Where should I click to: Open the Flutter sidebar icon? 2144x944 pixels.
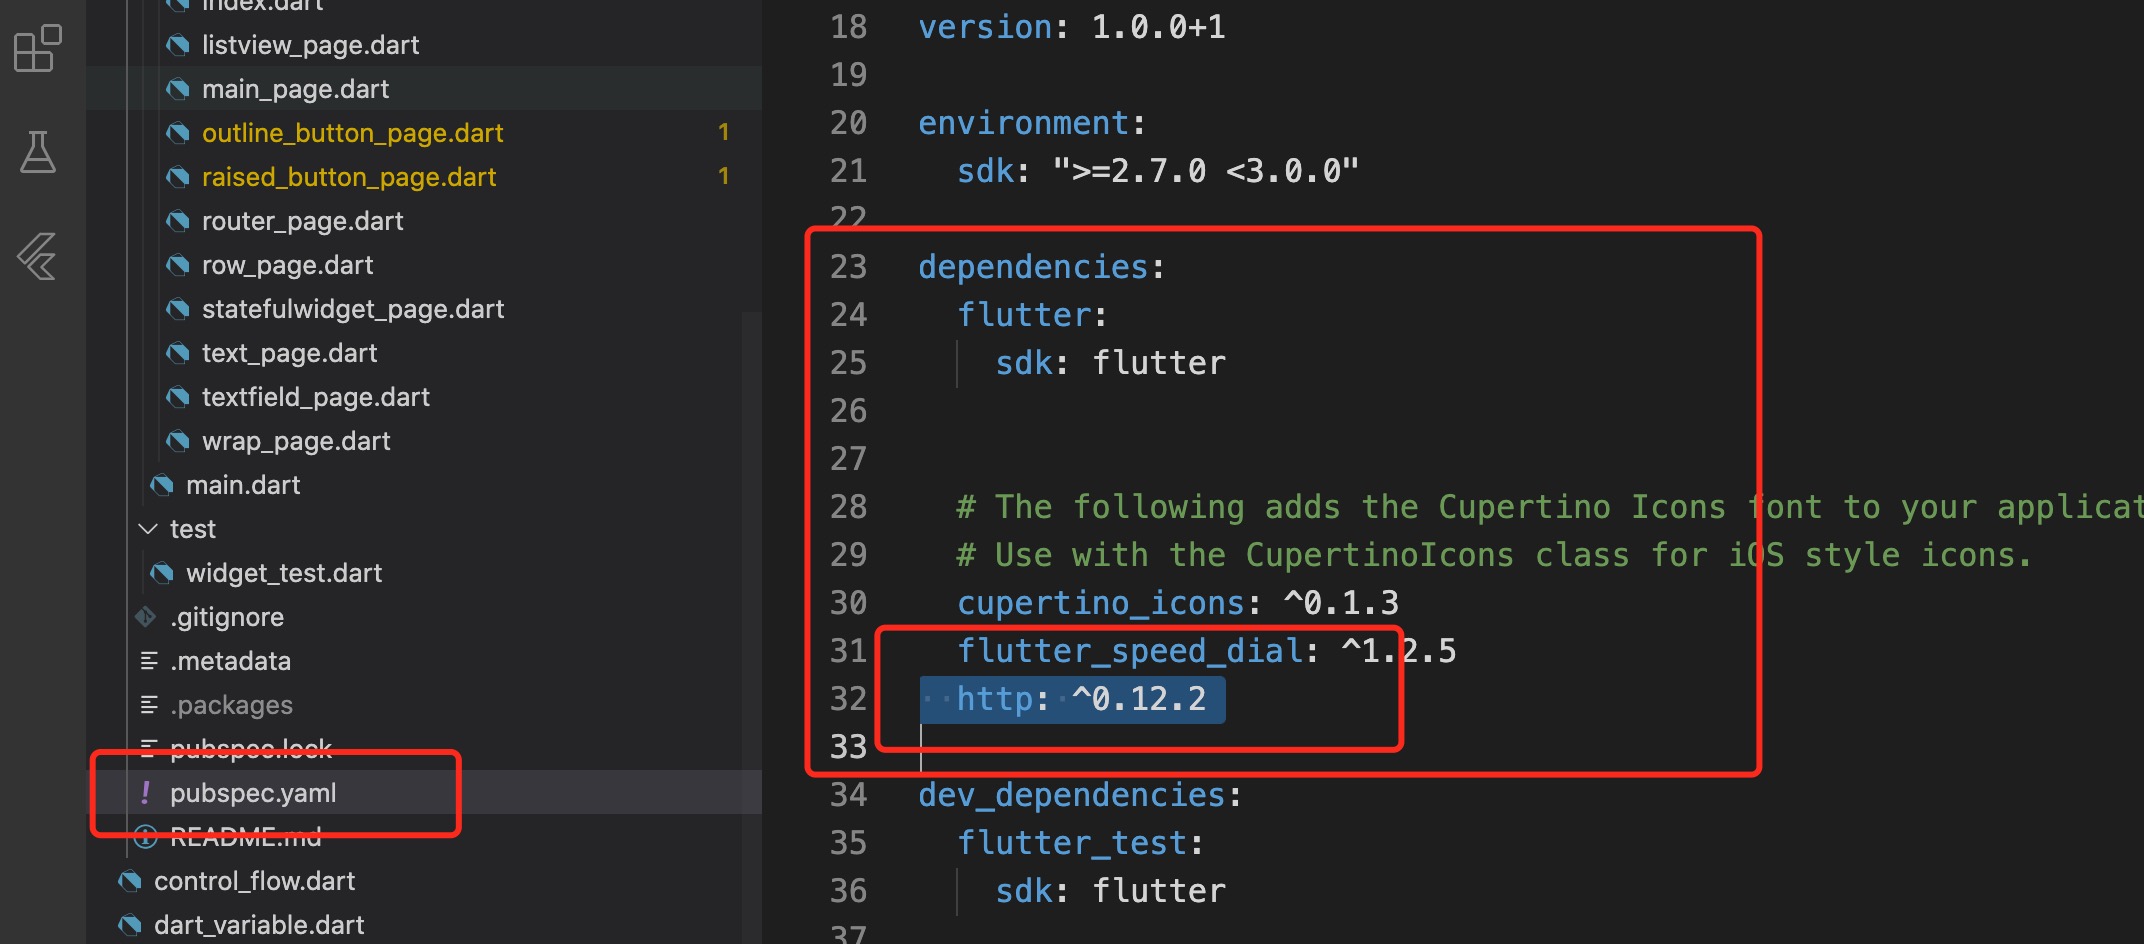tap(37, 256)
